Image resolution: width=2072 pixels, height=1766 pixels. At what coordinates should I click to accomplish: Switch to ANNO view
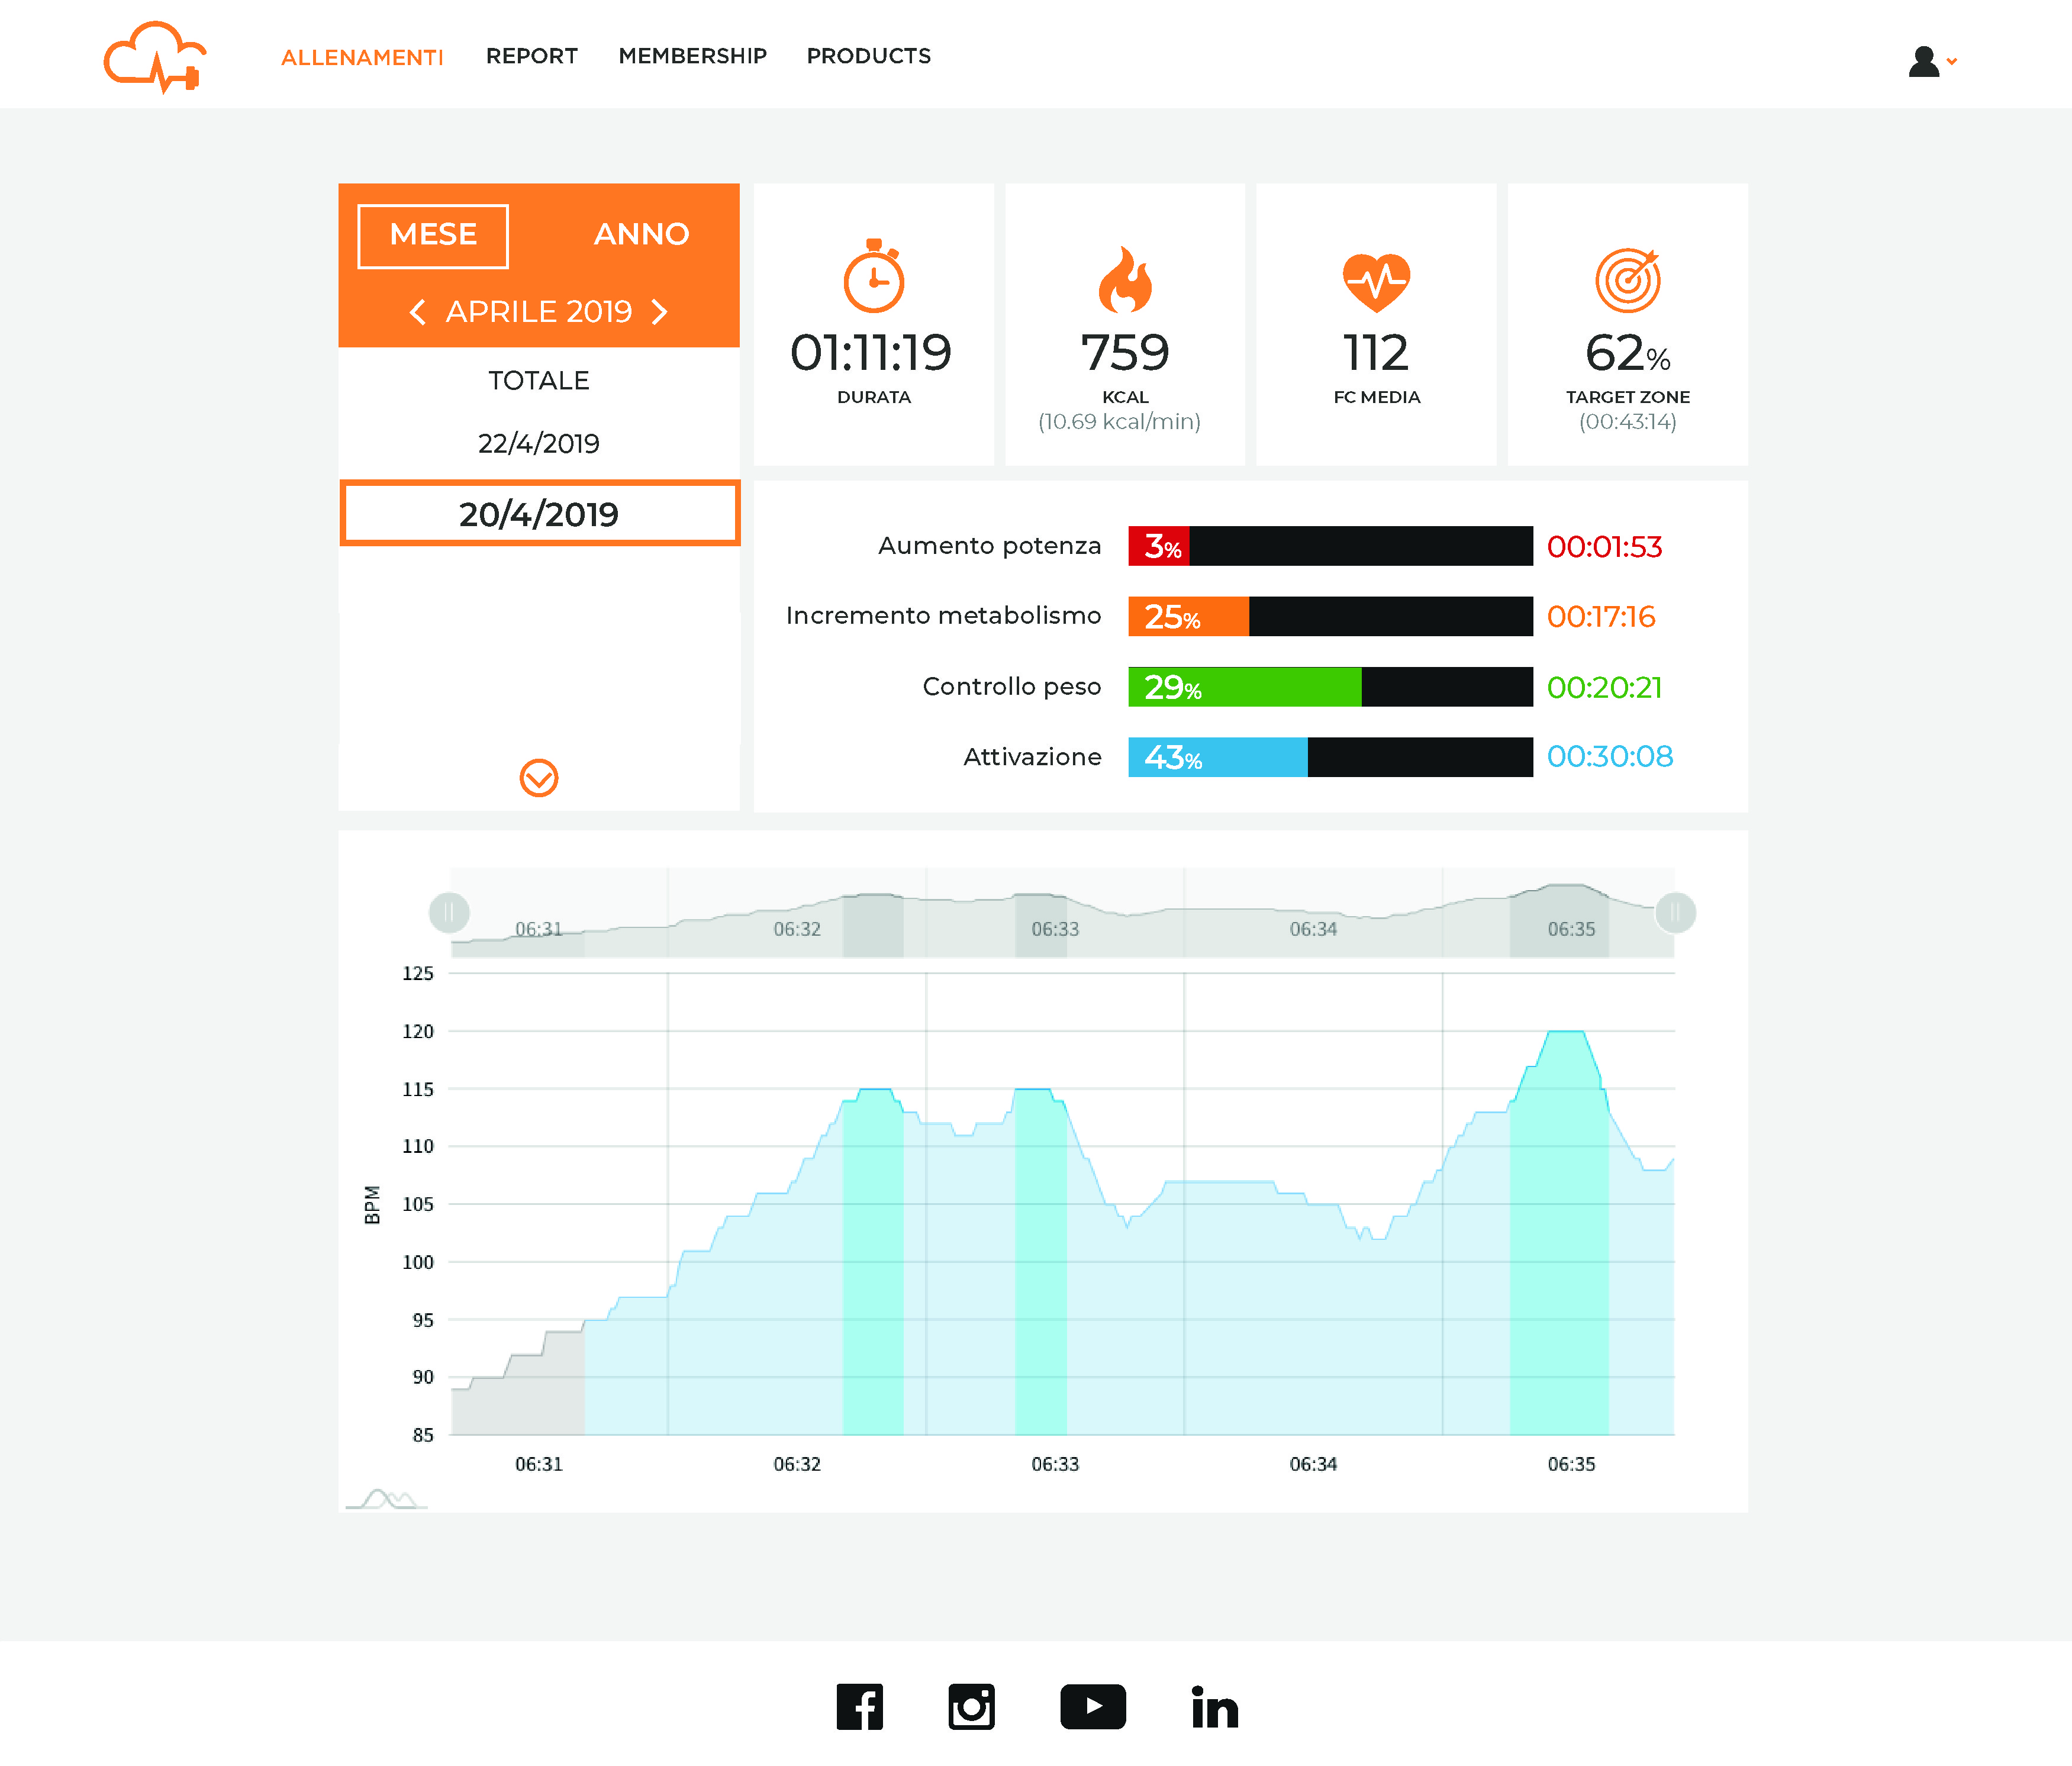click(641, 235)
